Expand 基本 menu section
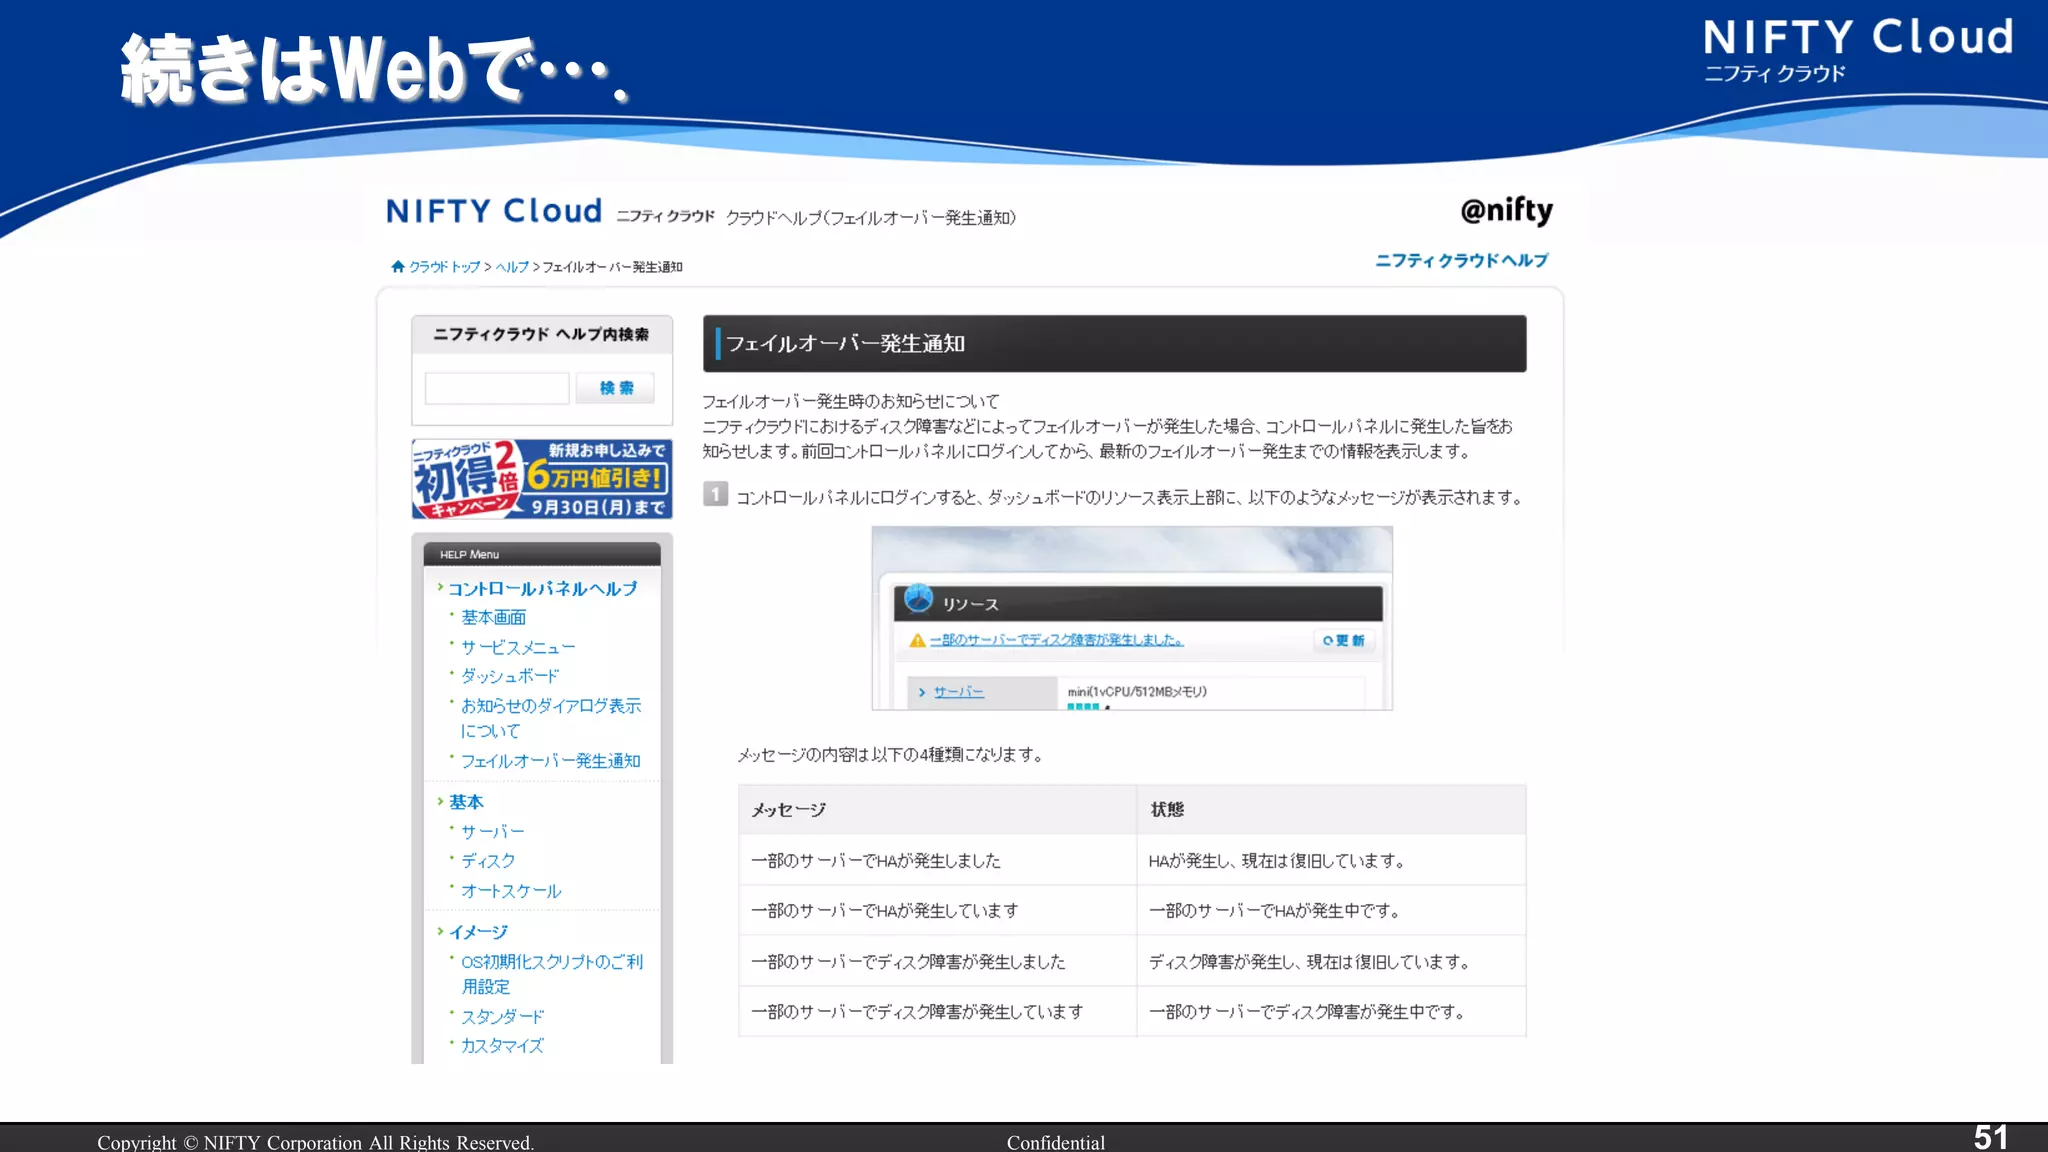The image size is (2048, 1152). coord(466,802)
